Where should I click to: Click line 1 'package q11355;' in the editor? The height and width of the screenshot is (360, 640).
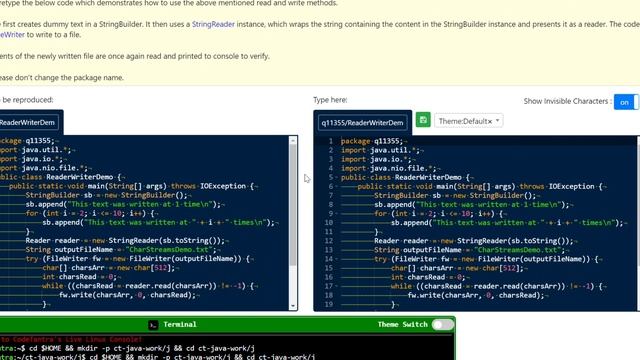click(372, 141)
